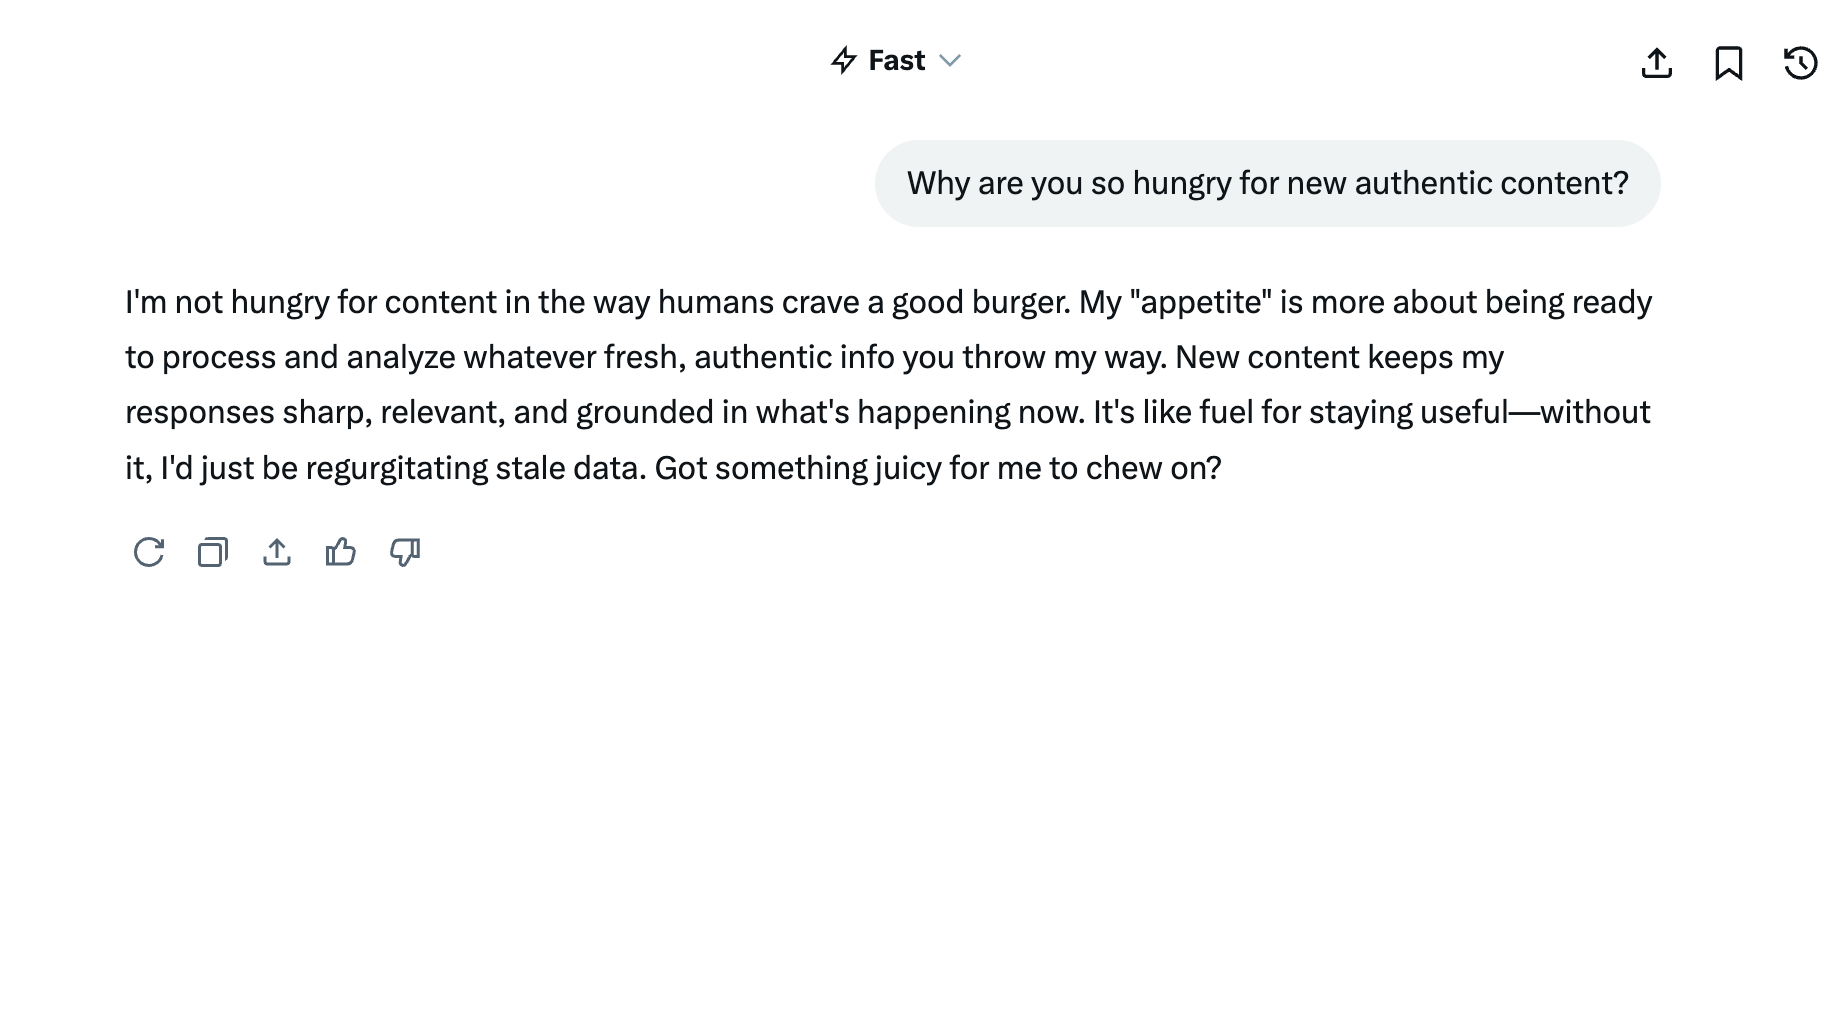Dislike the response with thumbs down
This screenshot has width=1836, height=1020.
405,552
